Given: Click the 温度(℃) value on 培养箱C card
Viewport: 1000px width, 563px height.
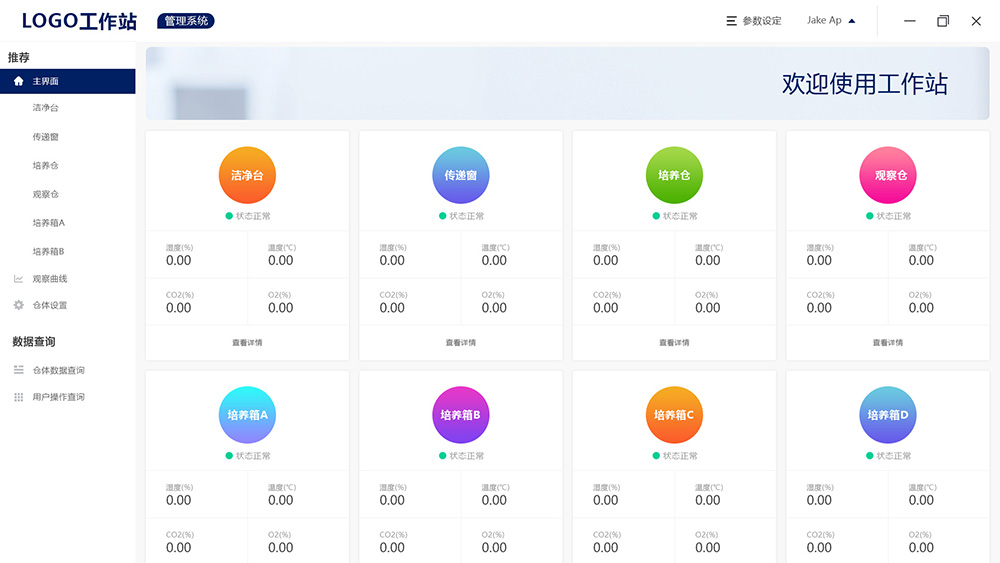Looking at the screenshot, I should pos(708,500).
